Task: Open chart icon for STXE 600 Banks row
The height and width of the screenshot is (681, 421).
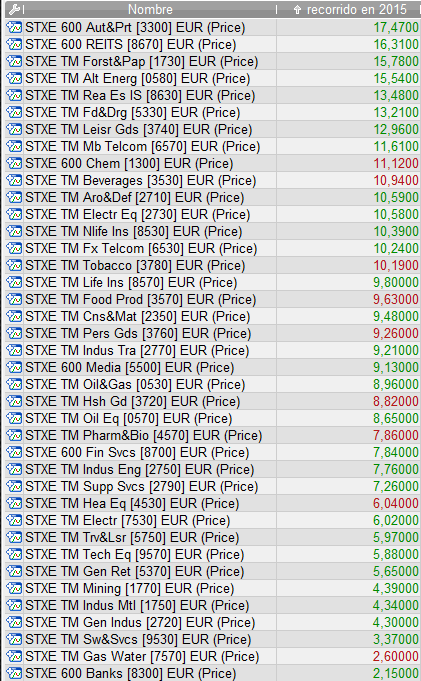Action: [x=14, y=674]
